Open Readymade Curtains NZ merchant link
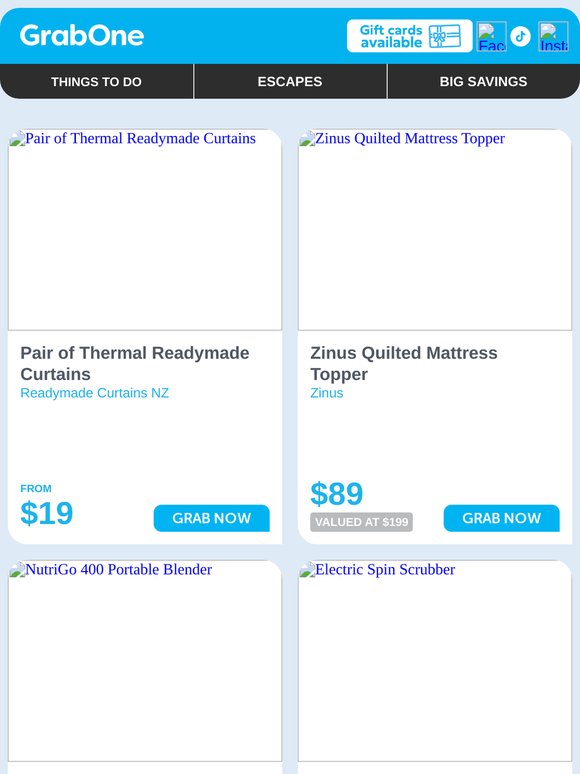580x774 pixels. click(94, 393)
